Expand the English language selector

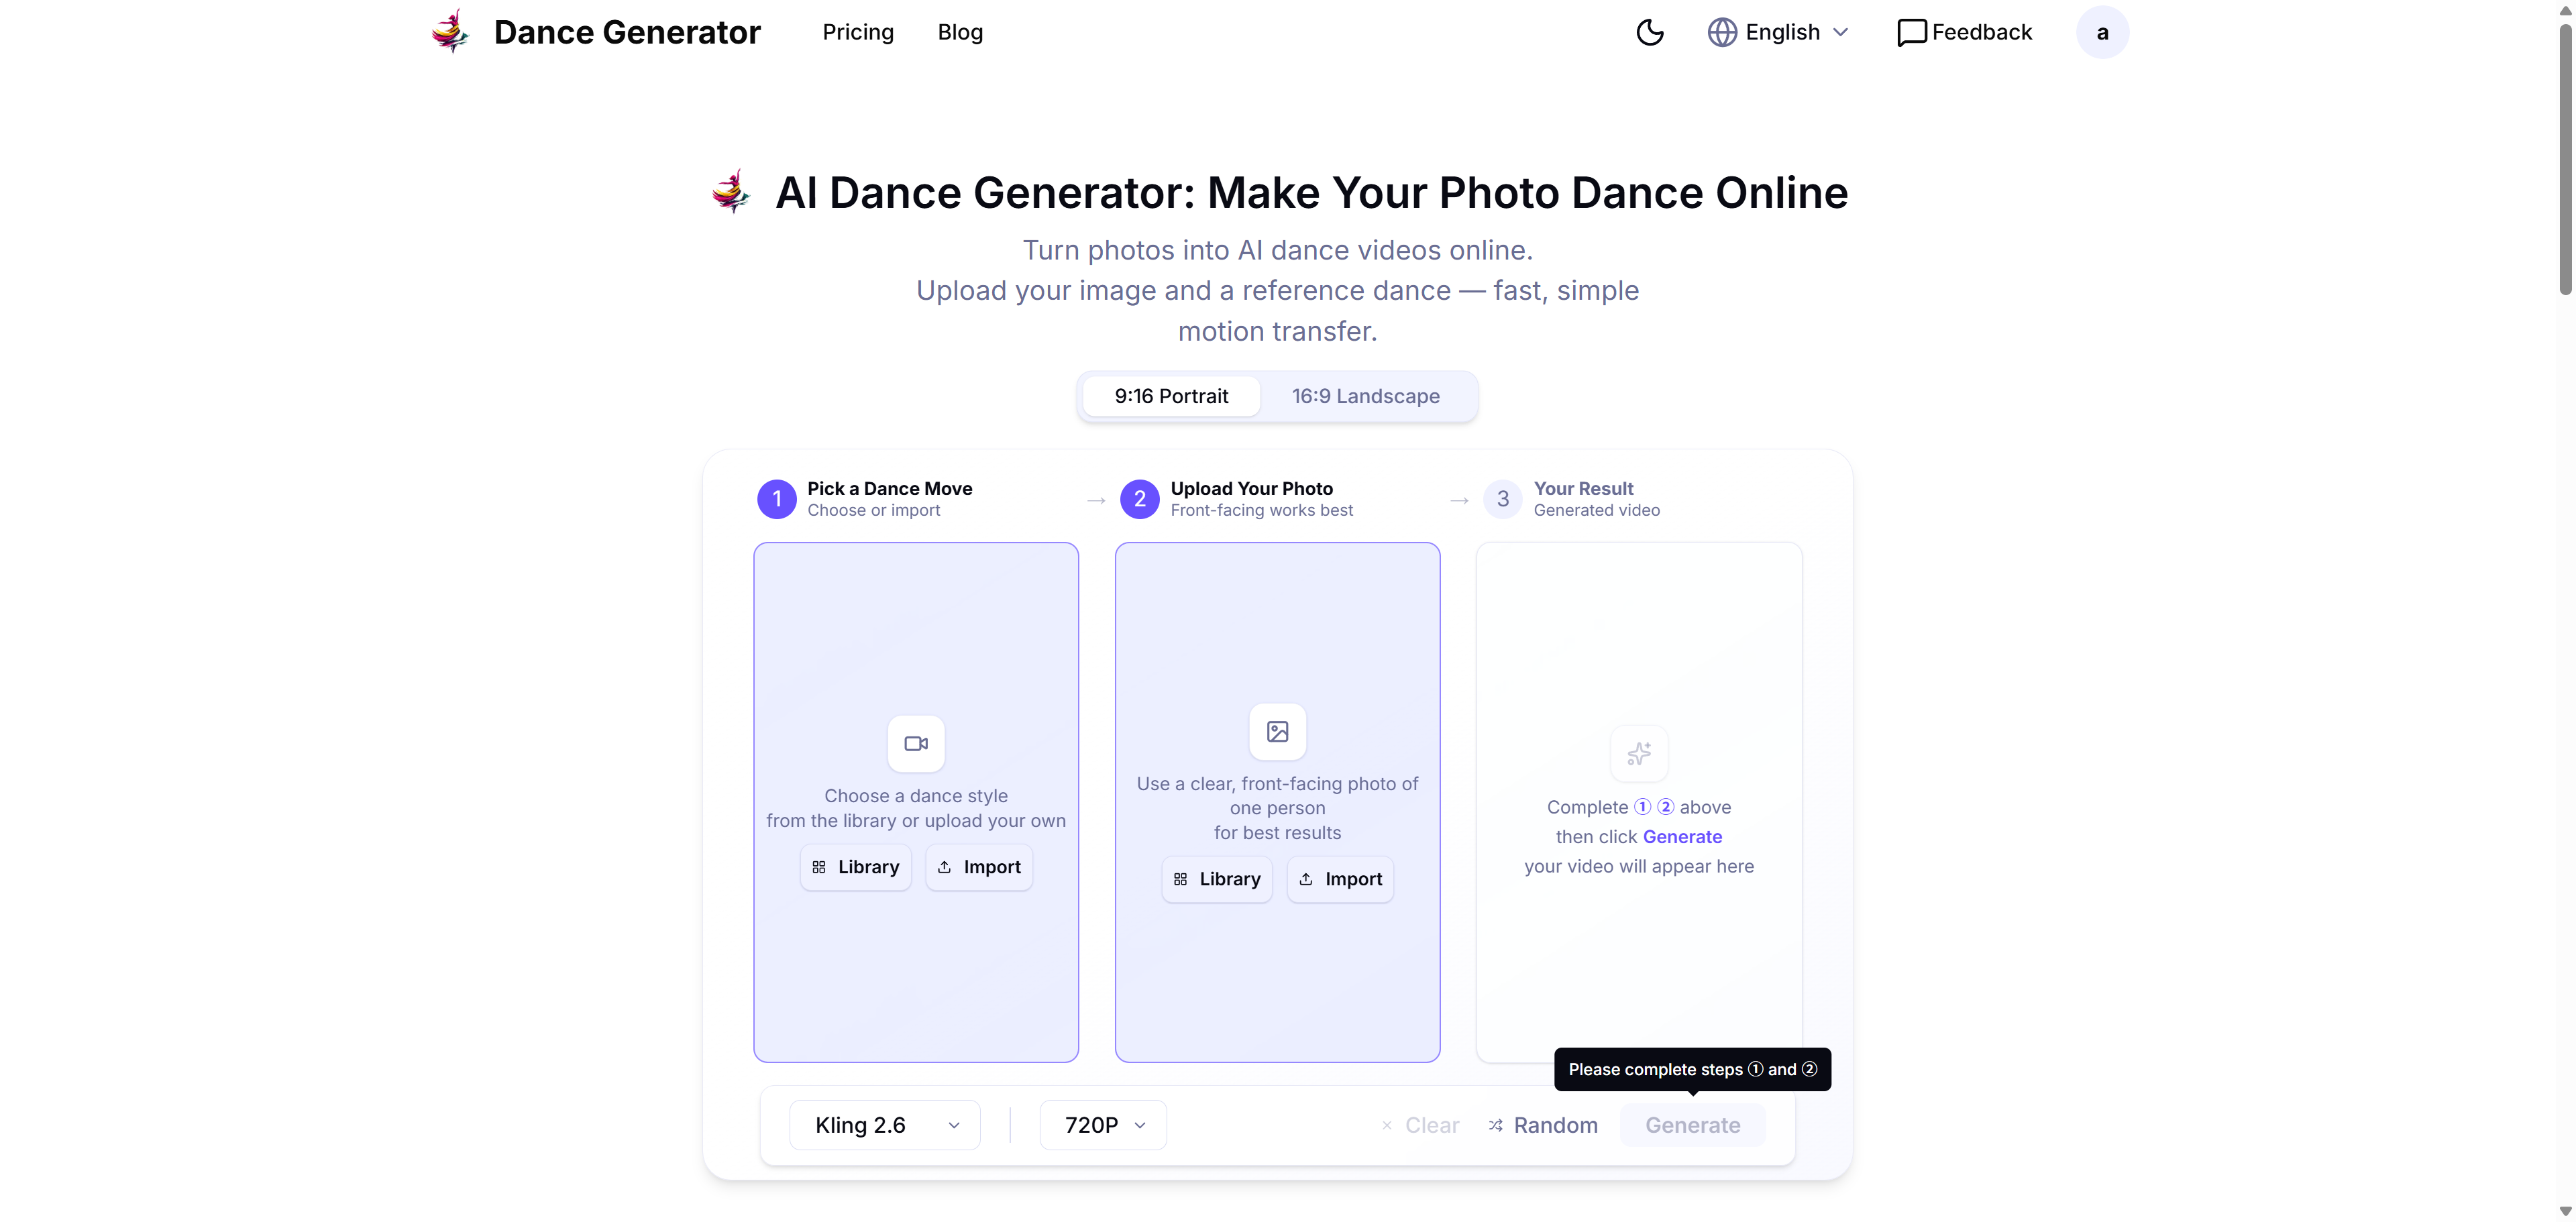click(x=1780, y=31)
